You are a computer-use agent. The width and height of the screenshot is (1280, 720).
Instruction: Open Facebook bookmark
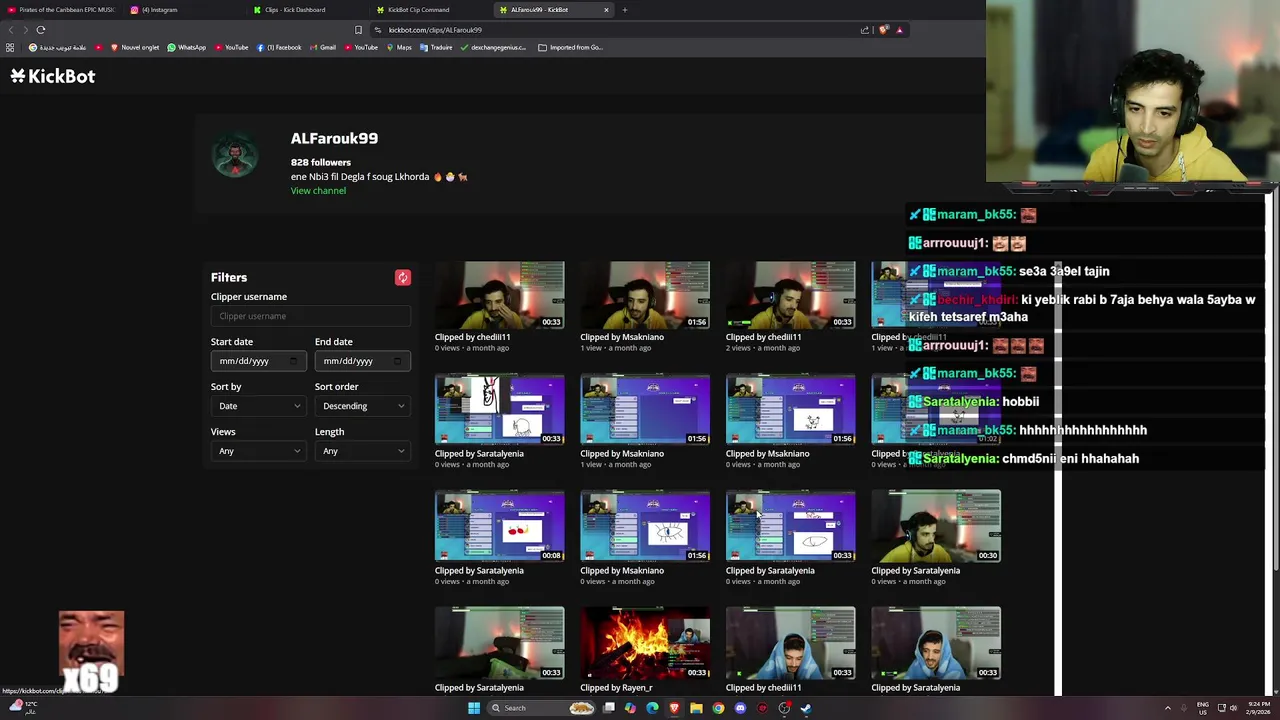(279, 47)
